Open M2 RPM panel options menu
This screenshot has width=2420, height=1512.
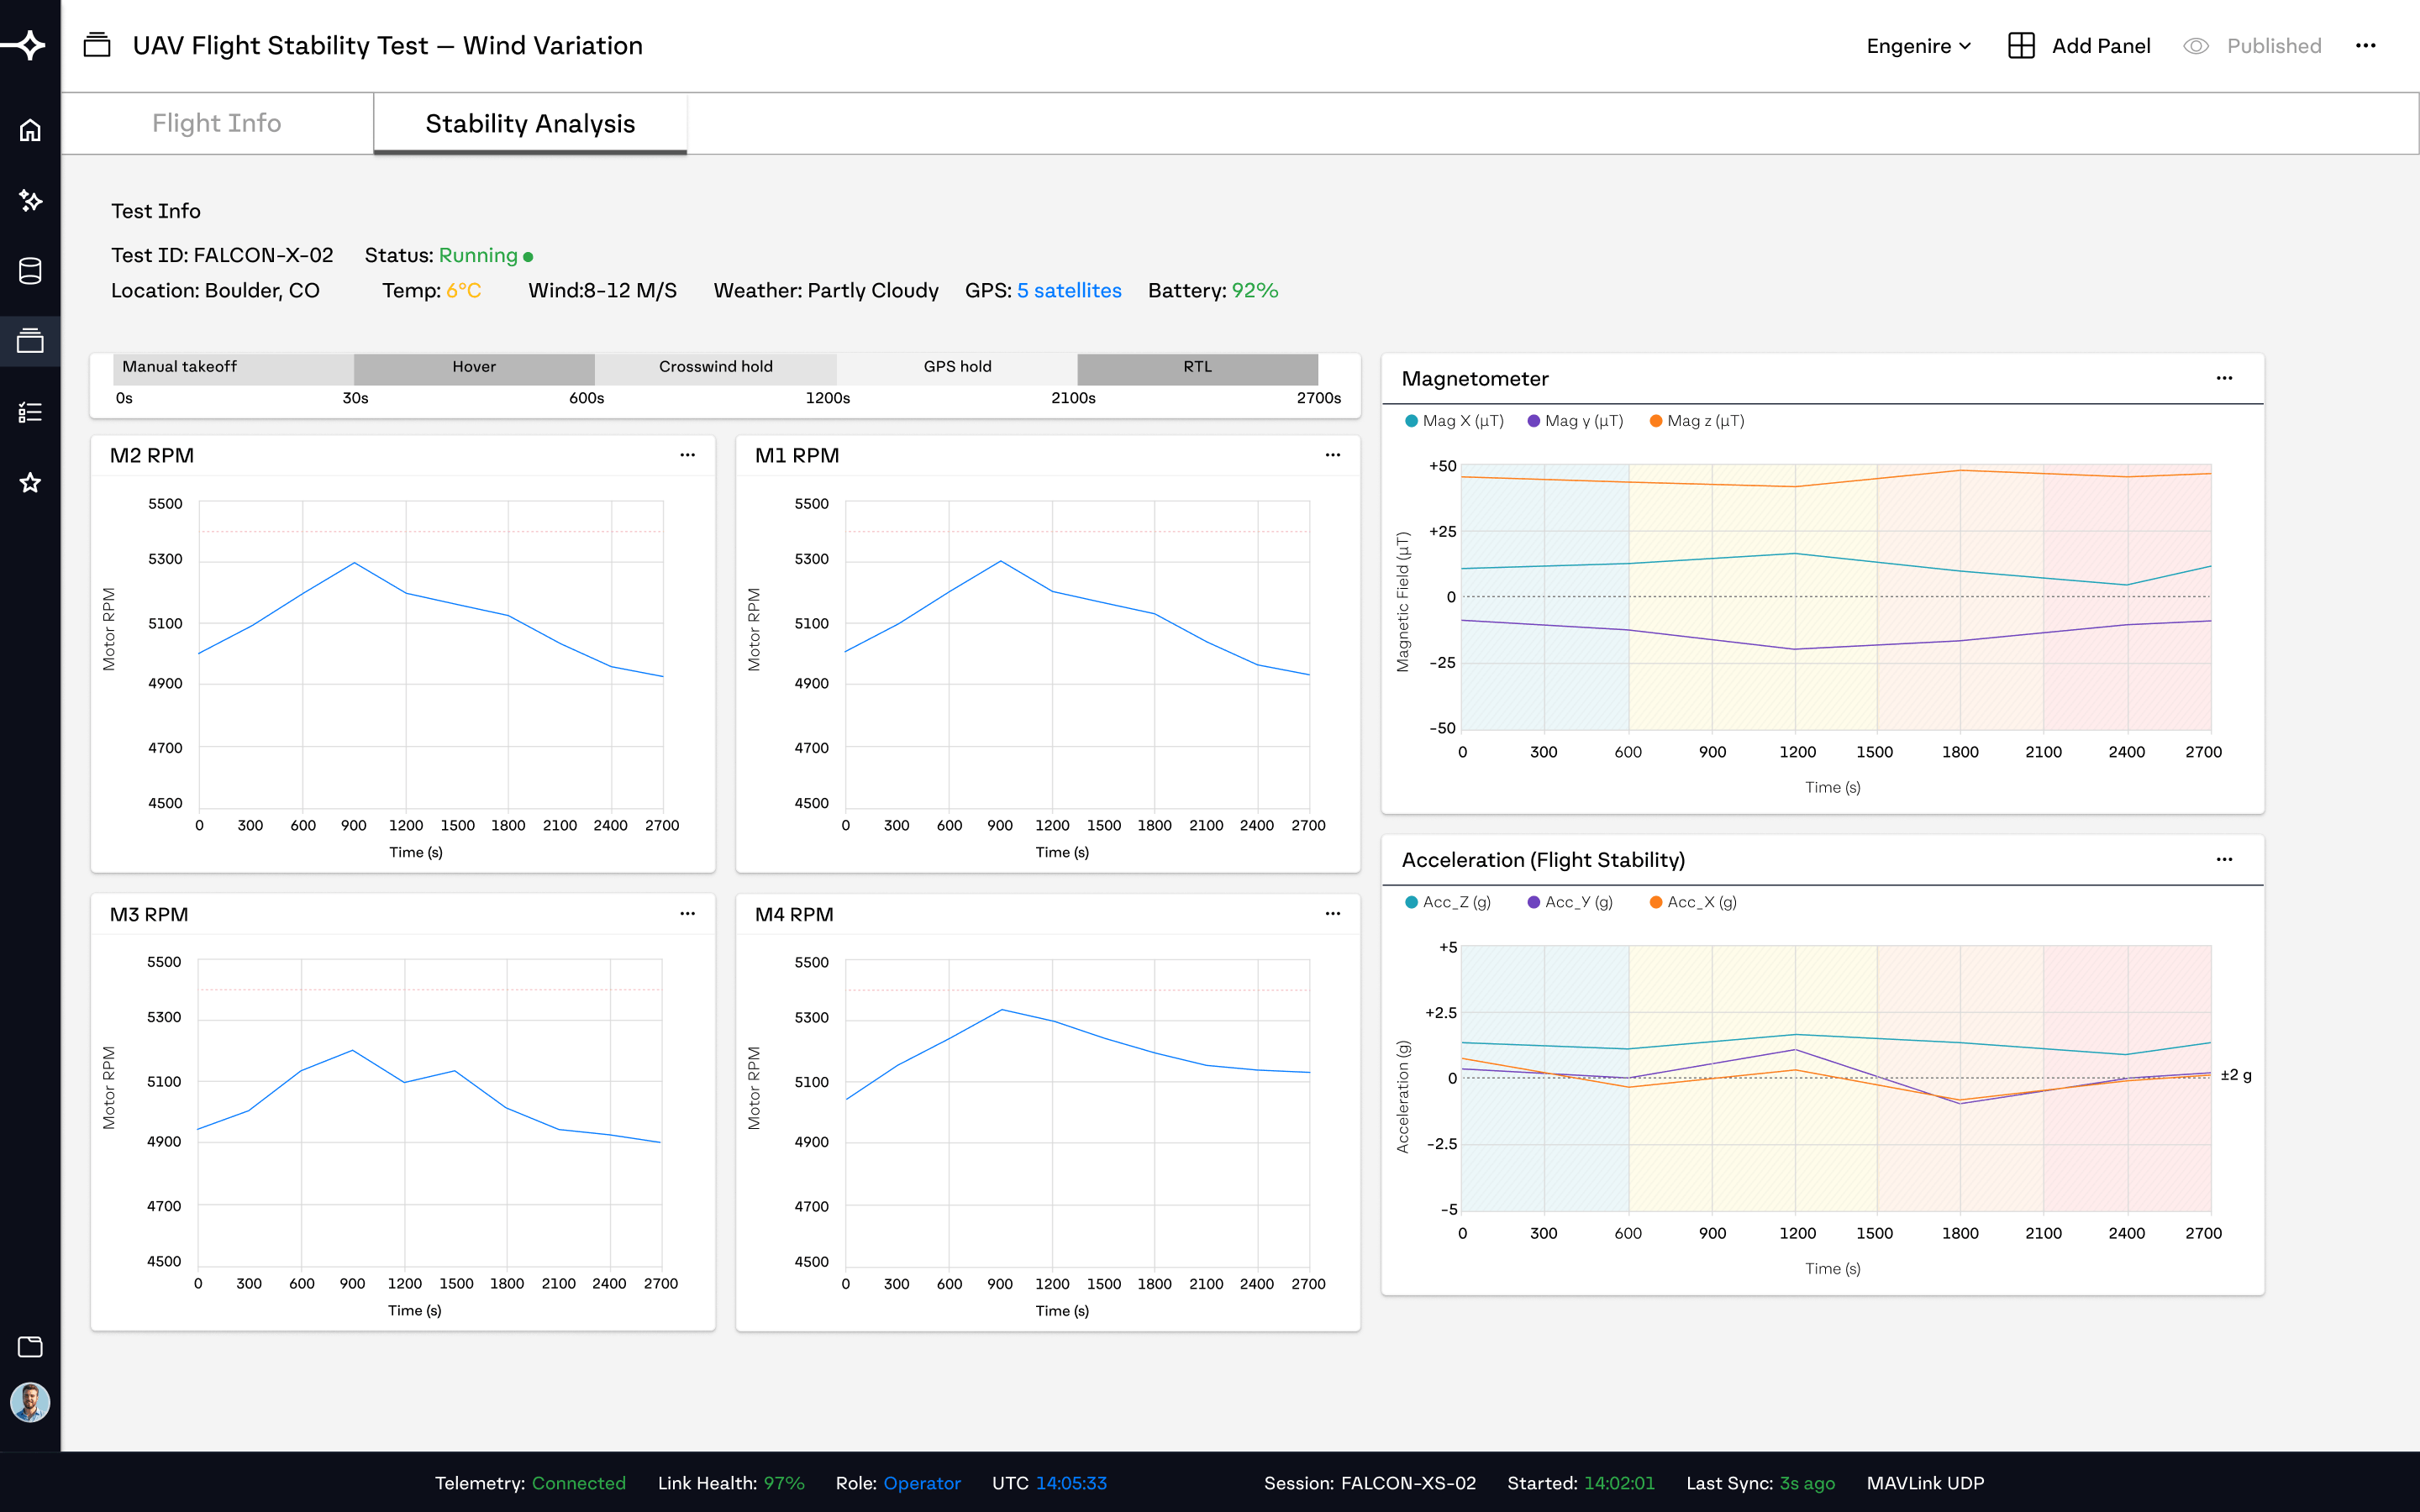coord(688,455)
